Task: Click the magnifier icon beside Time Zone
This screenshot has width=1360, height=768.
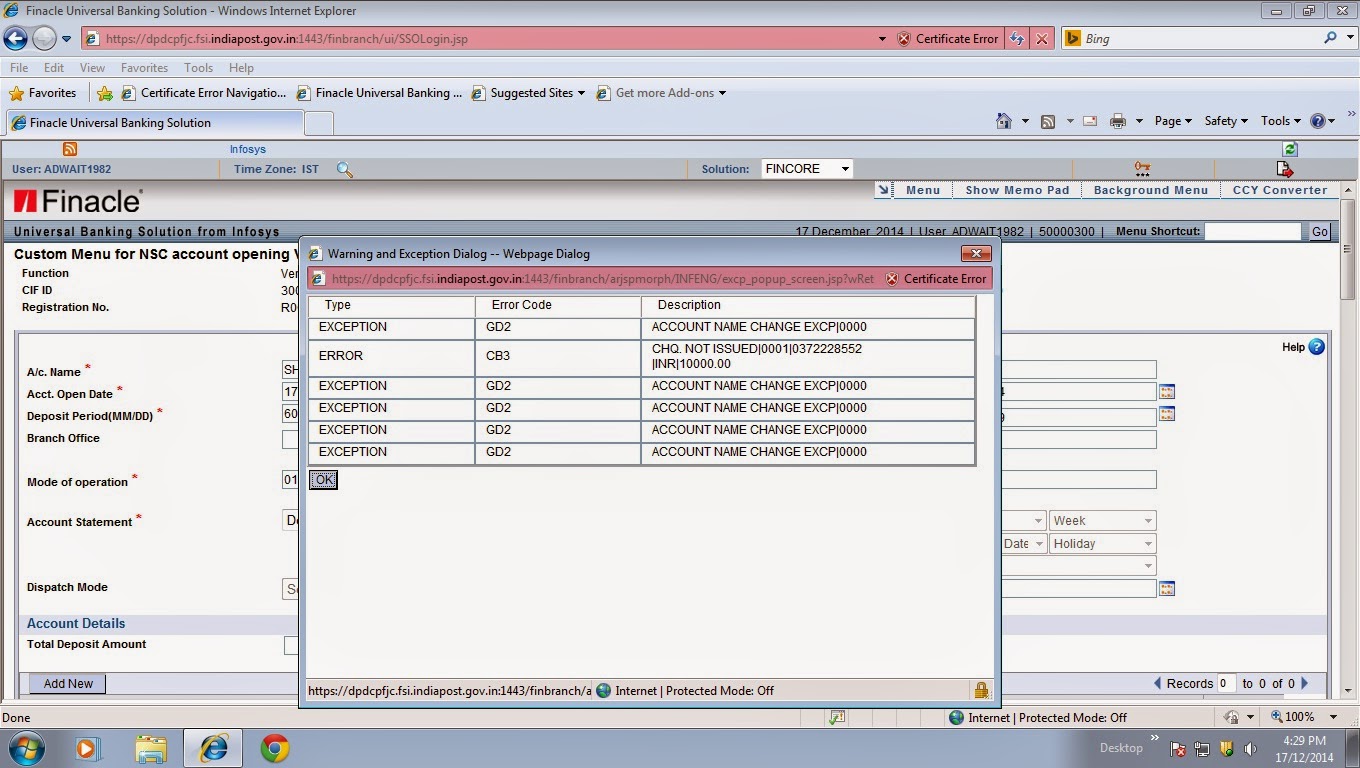Action: click(345, 169)
